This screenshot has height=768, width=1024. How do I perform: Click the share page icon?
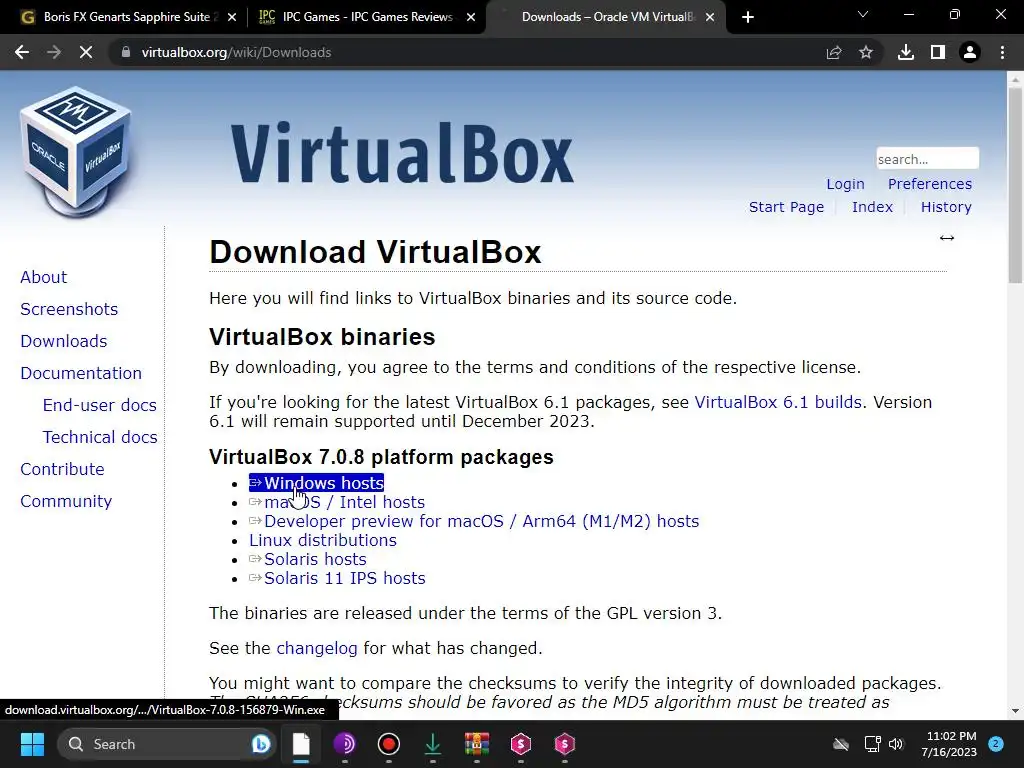pyautogui.click(x=834, y=52)
